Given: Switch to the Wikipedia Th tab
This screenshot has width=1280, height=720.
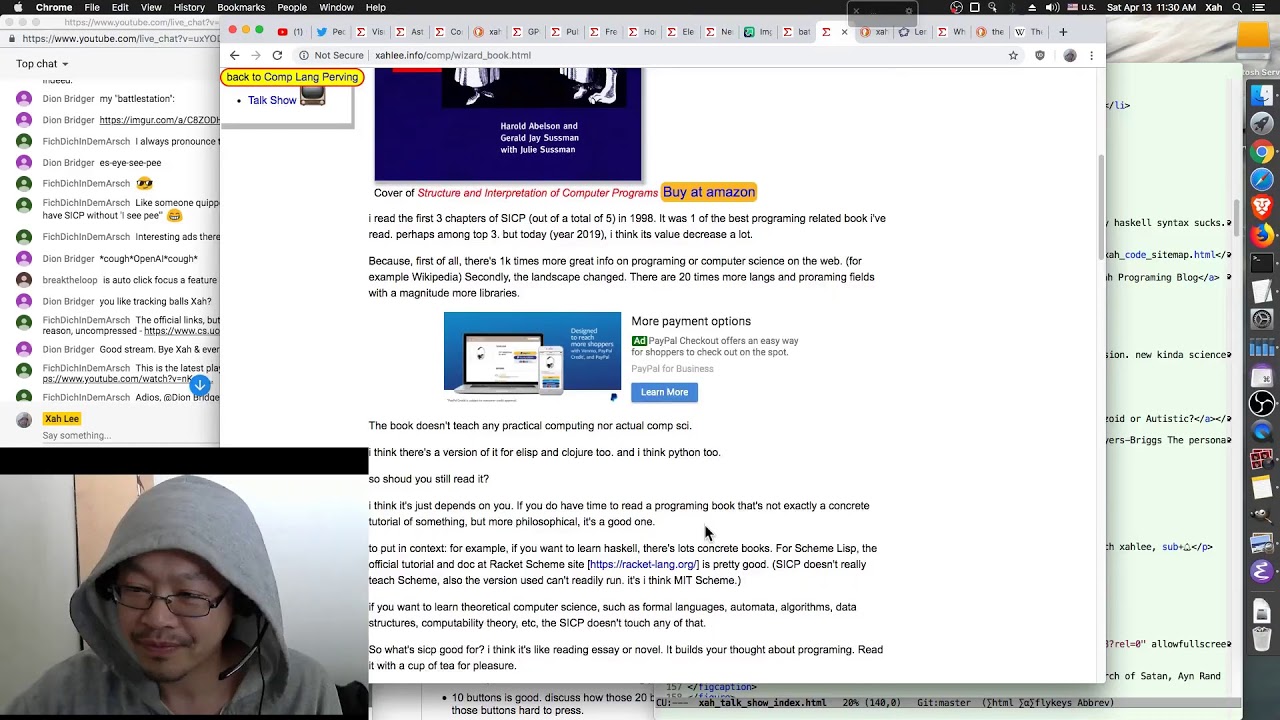Looking at the screenshot, I should pos(1028,32).
